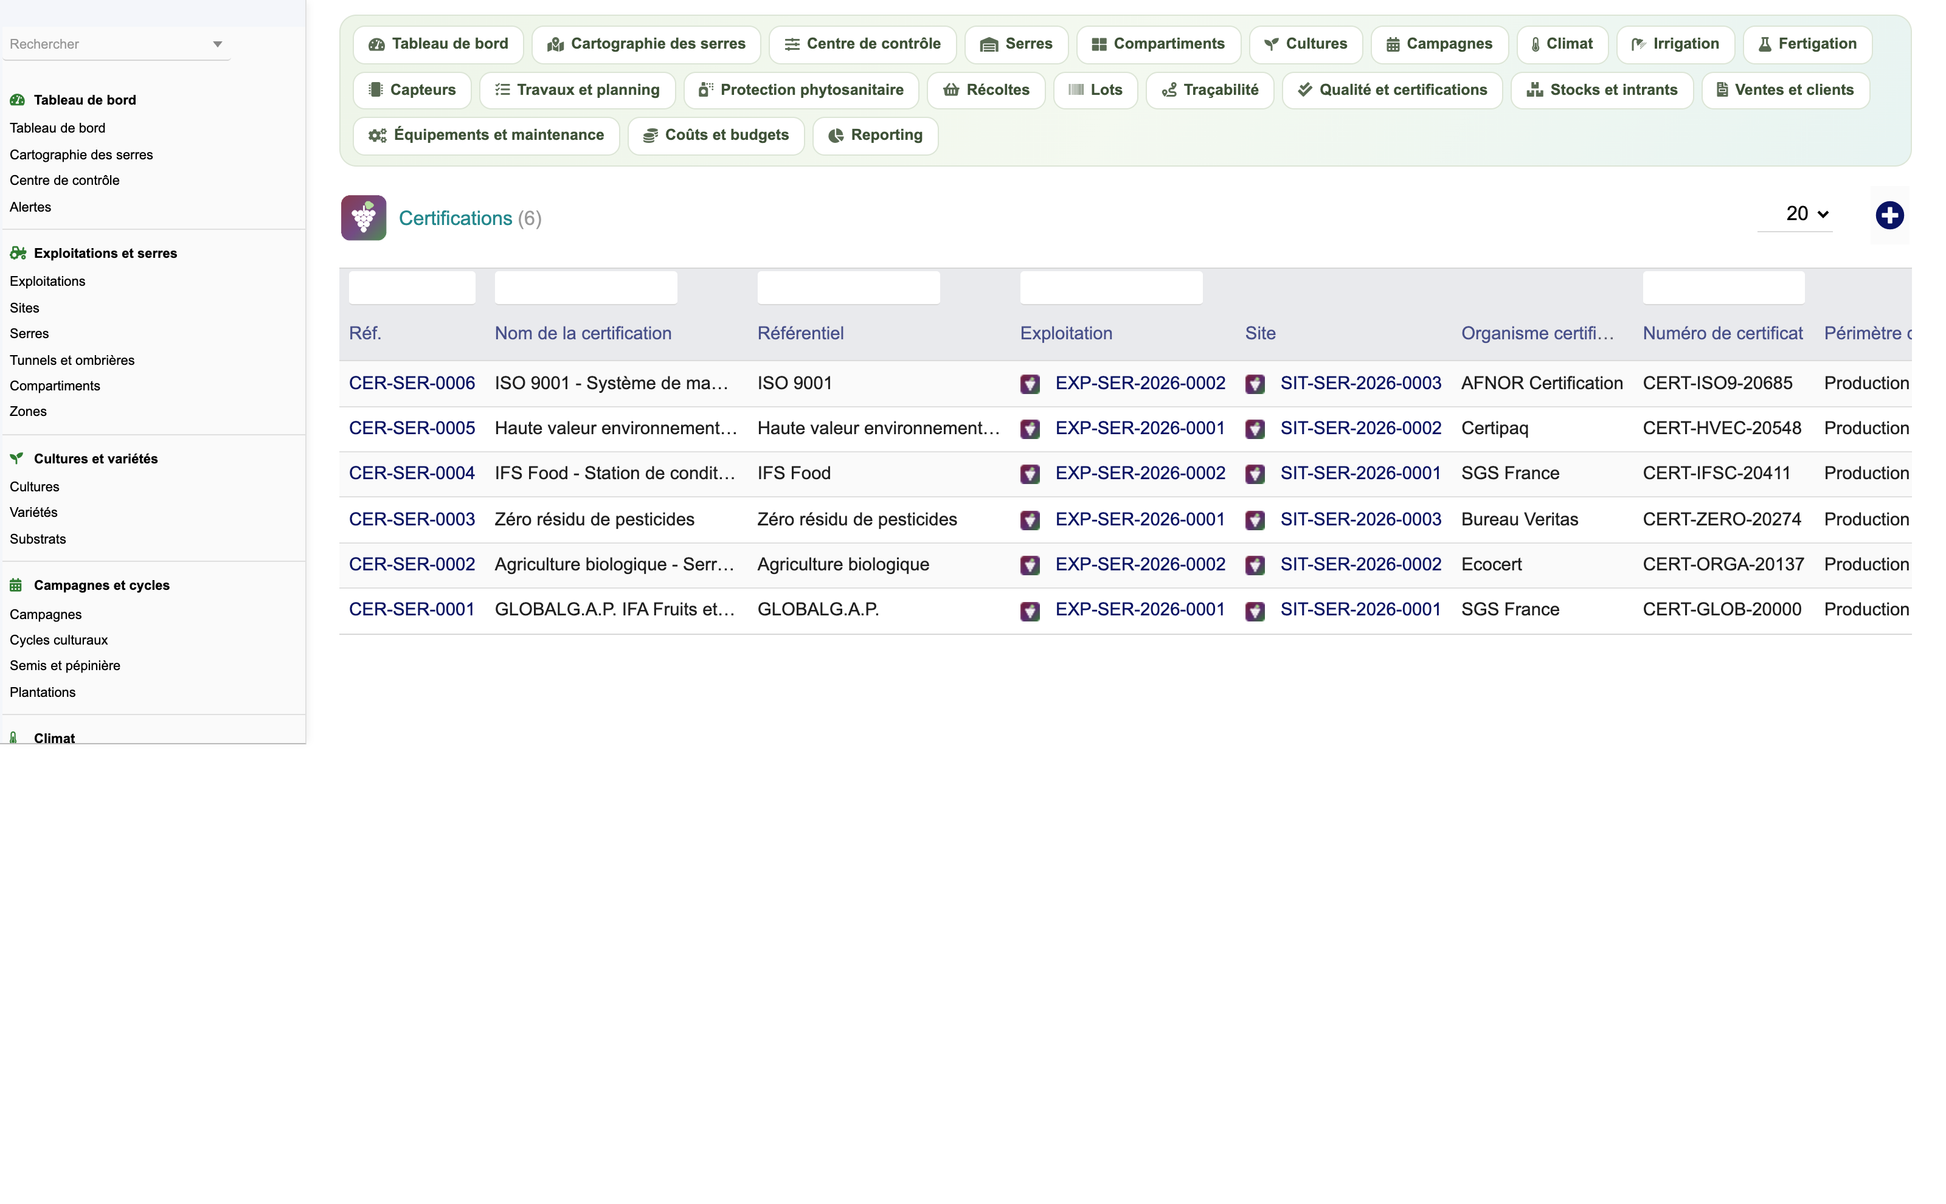Open Zones in the sidebar

(x=28, y=411)
